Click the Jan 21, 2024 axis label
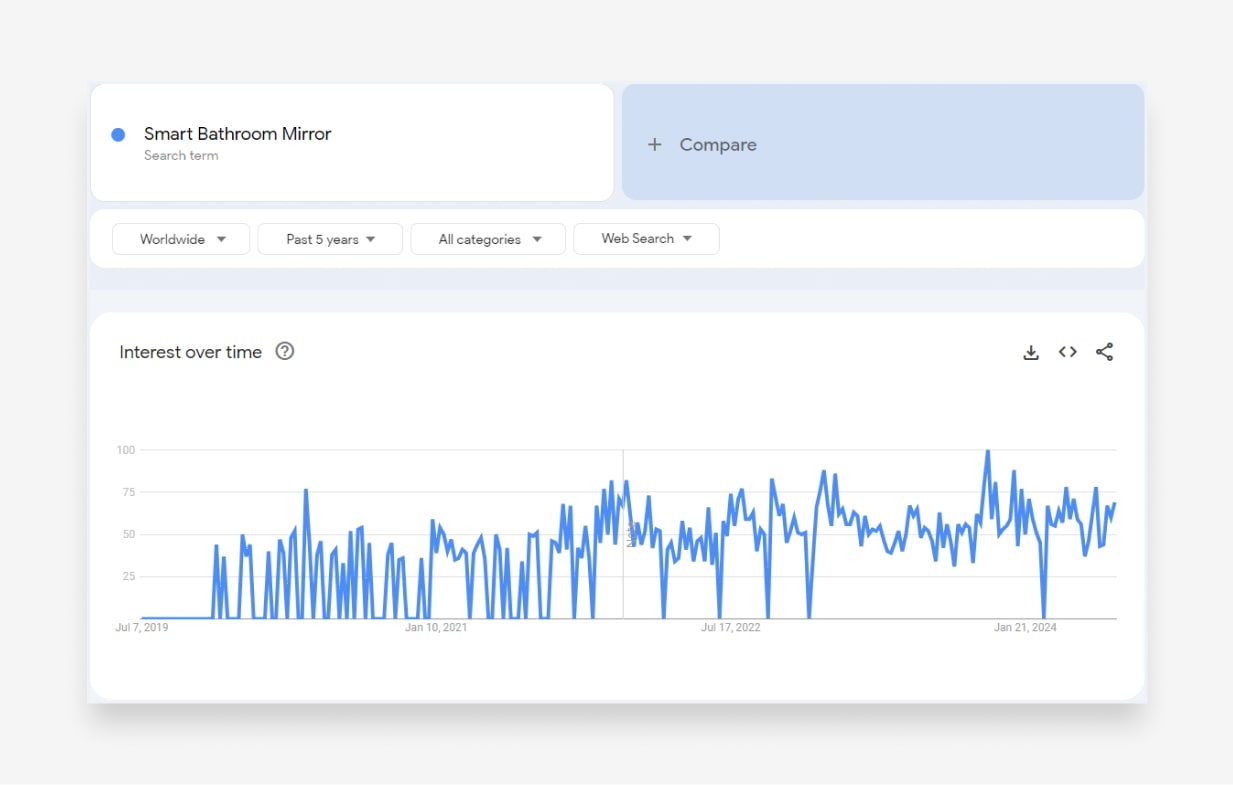This screenshot has width=1233, height=785. click(x=1025, y=628)
